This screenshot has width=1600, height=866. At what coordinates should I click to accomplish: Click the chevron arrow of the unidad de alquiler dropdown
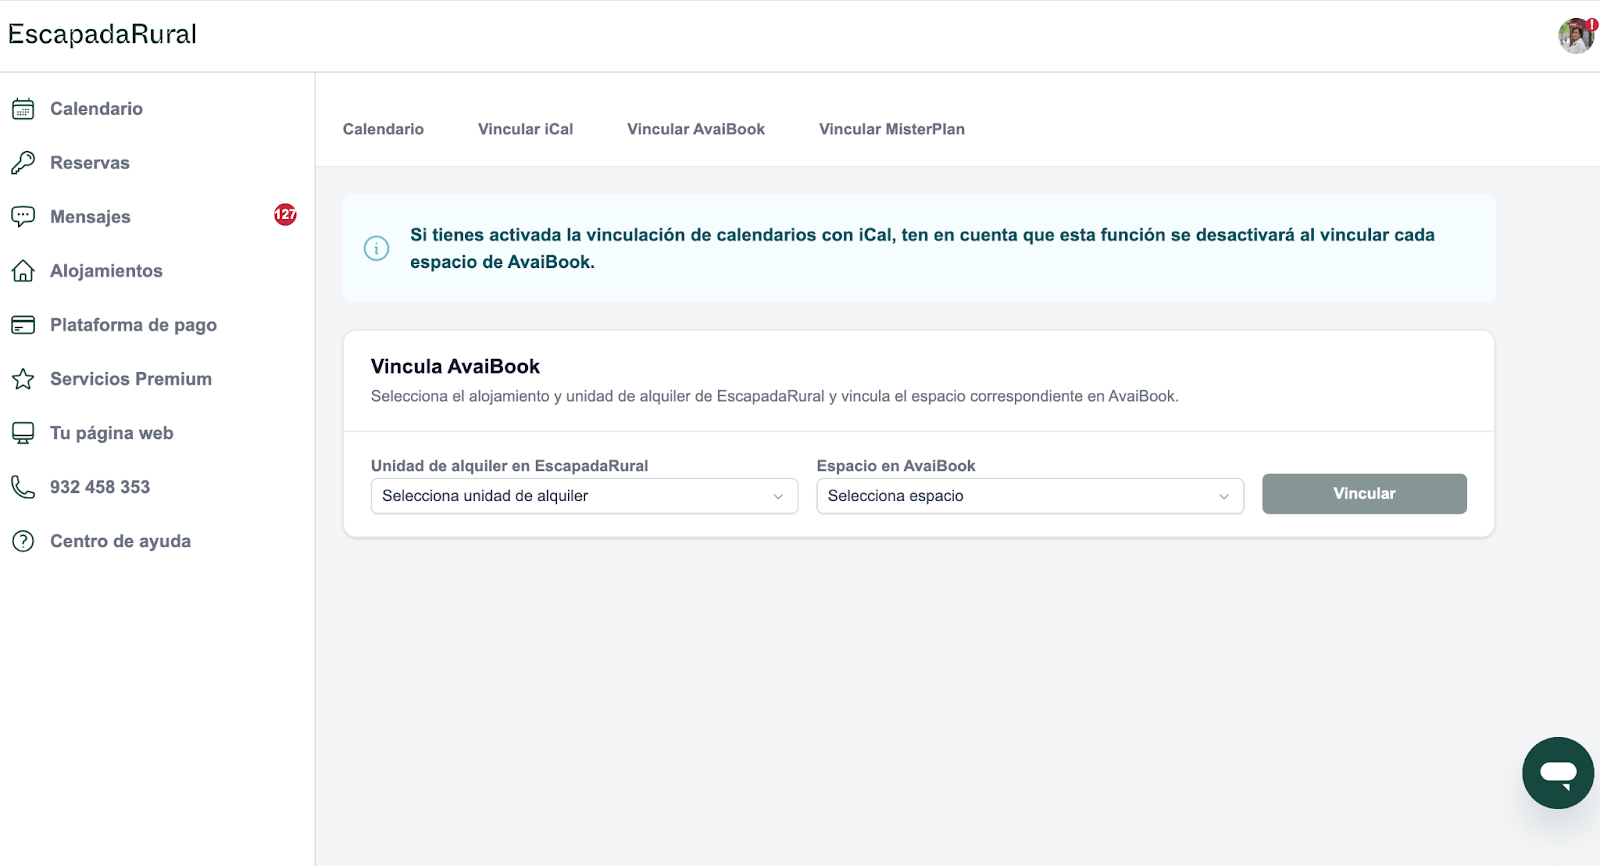pyautogui.click(x=778, y=497)
